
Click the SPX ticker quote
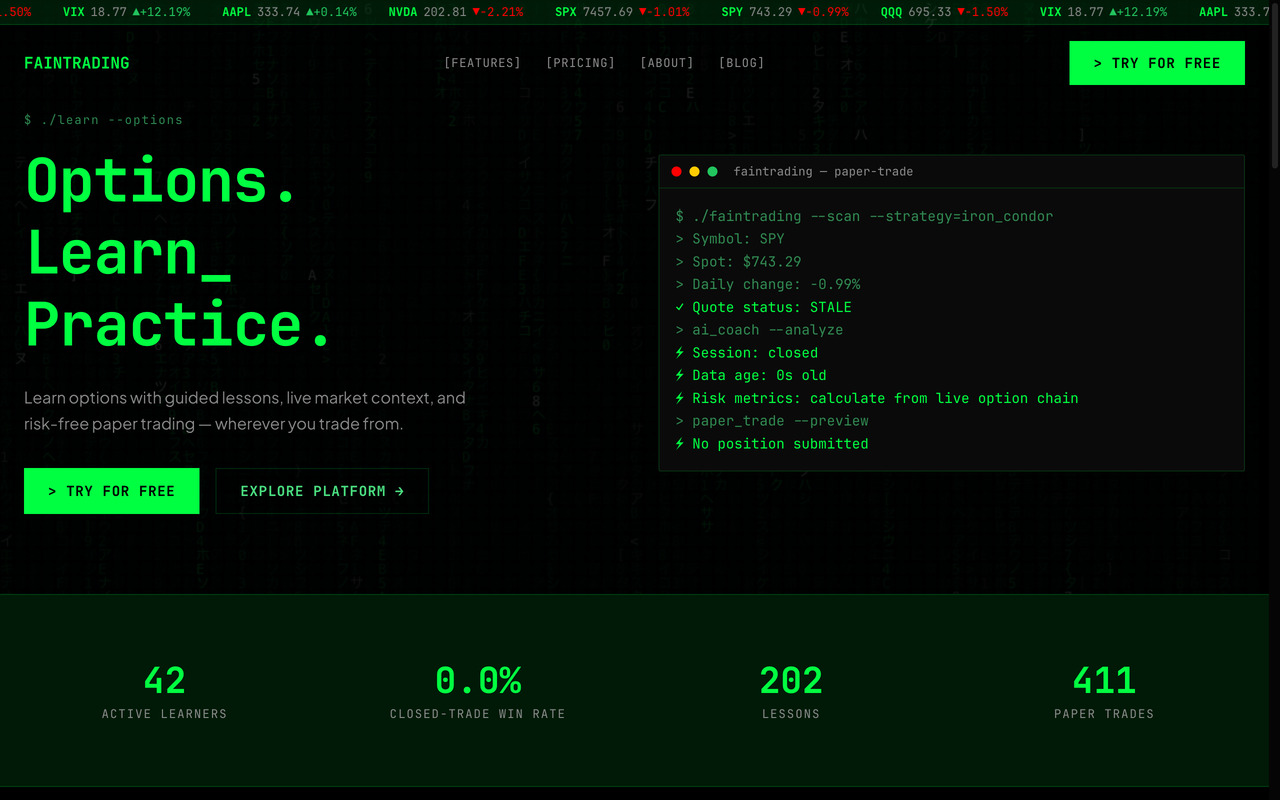622,12
